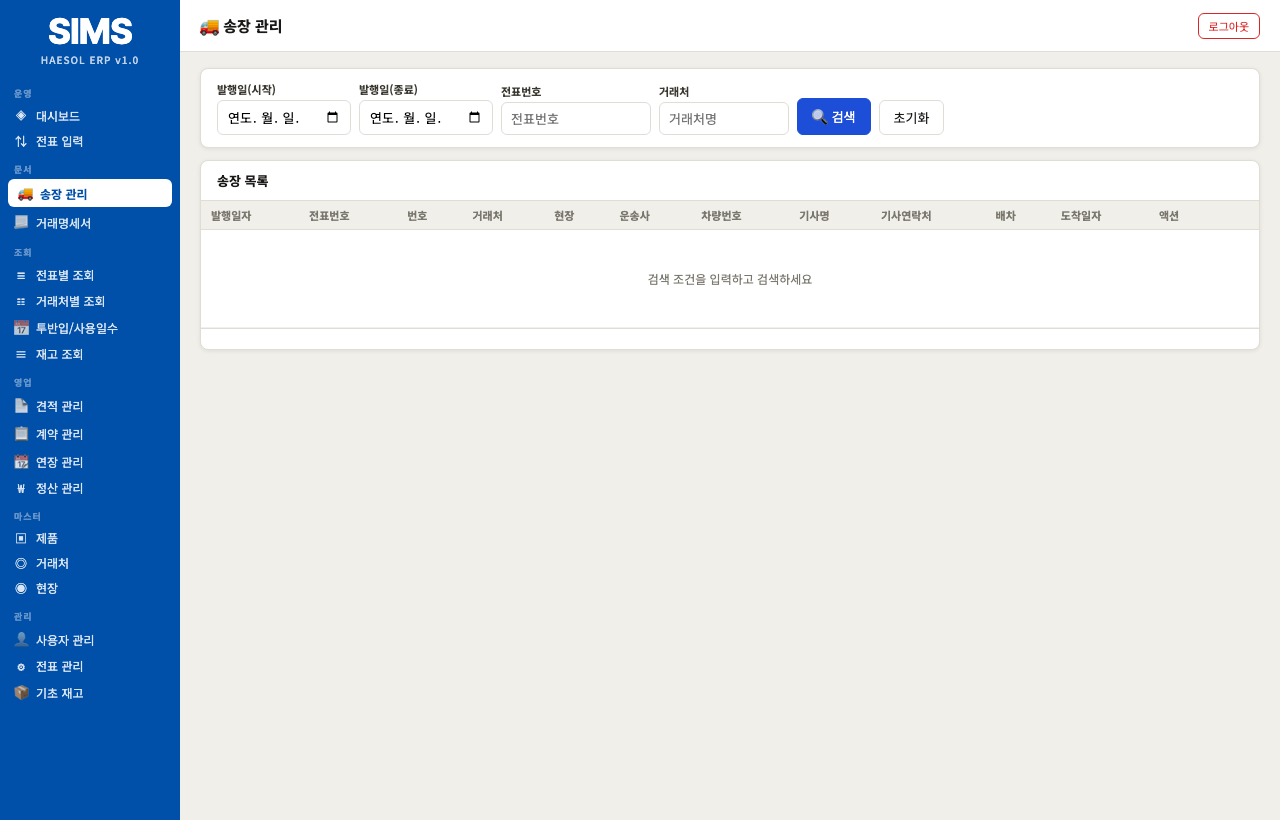The image size is (1280, 820).
Task: Select 재고 조회 from the sidebar
Action: pos(60,354)
